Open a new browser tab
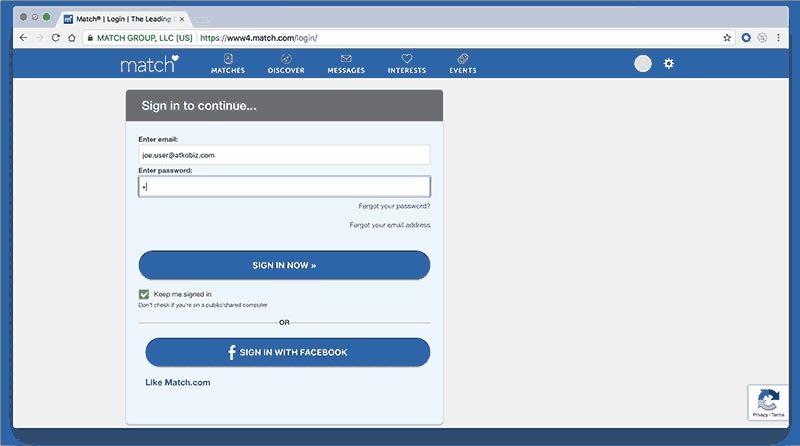Viewport: 800px width, 446px height. (202, 20)
